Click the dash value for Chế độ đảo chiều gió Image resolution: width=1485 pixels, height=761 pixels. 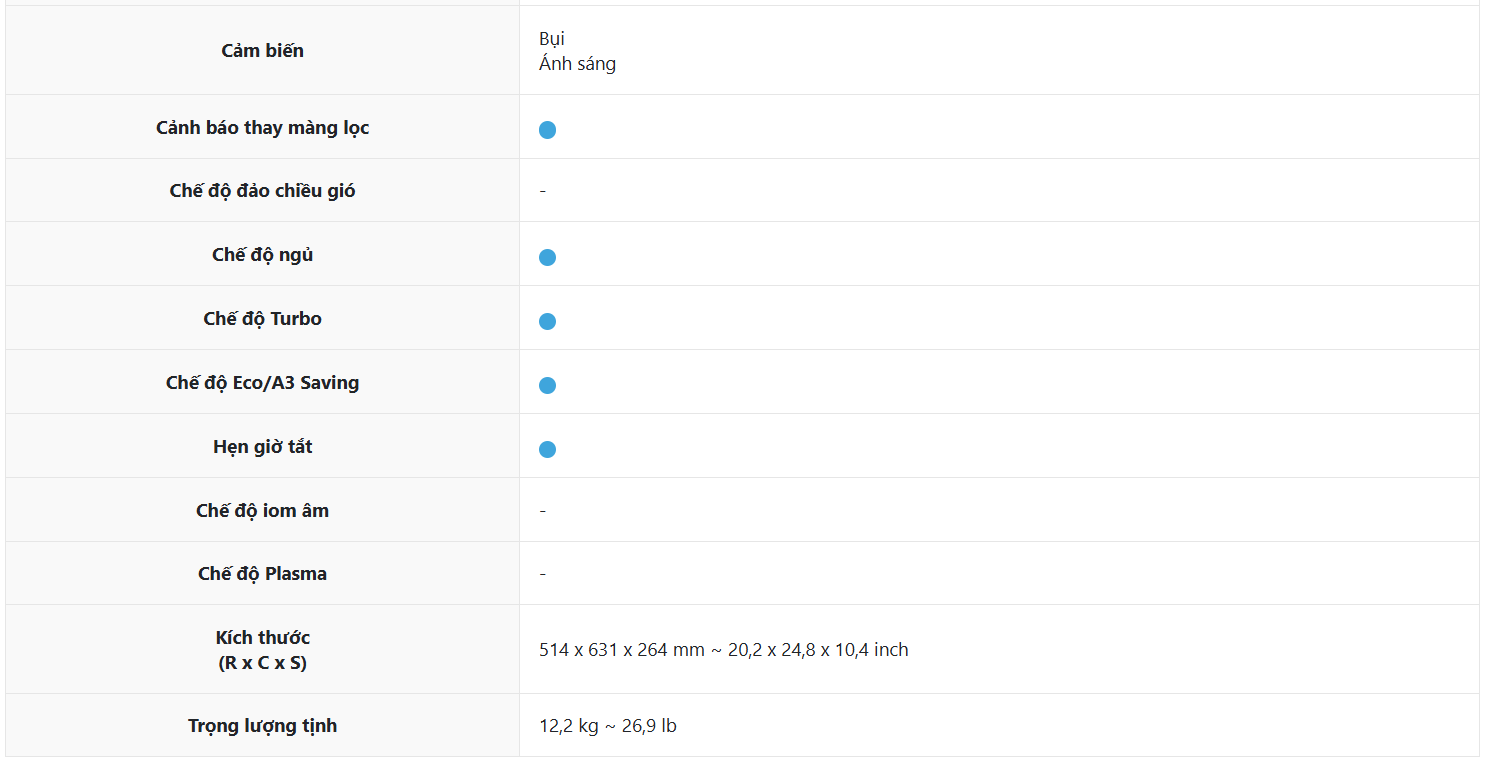click(x=543, y=191)
